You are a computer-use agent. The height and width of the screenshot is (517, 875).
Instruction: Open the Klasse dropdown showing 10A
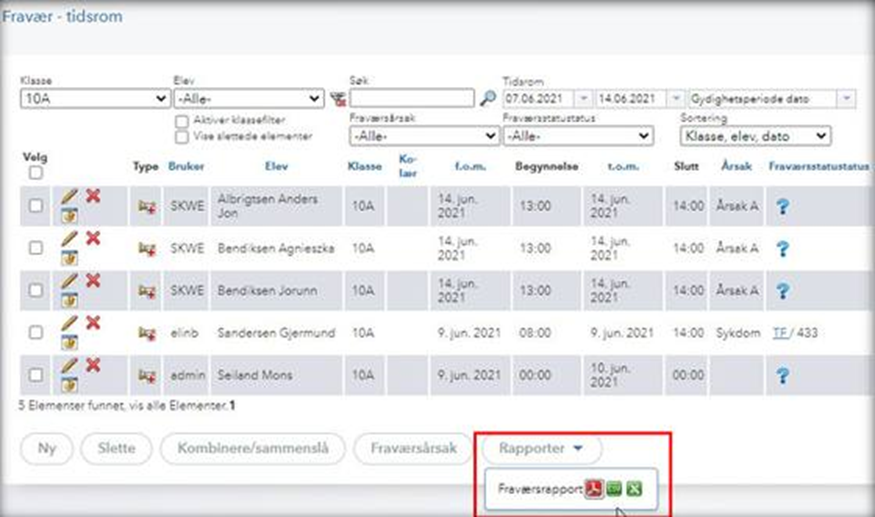pos(95,99)
